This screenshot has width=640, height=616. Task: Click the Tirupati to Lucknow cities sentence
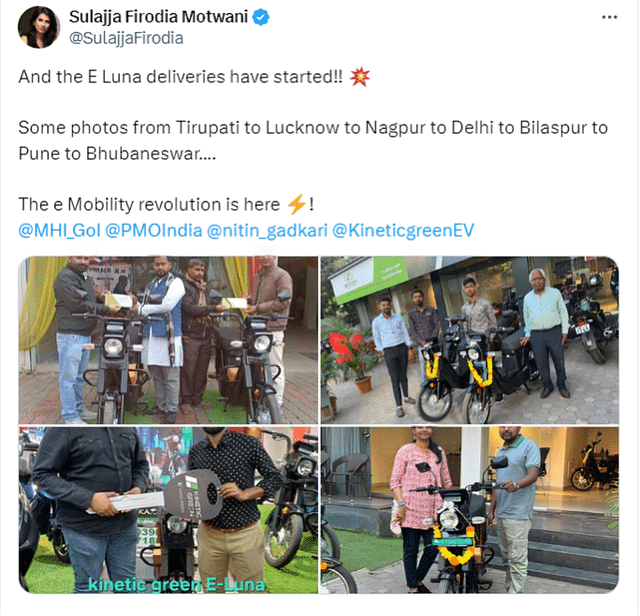pyautogui.click(x=313, y=140)
